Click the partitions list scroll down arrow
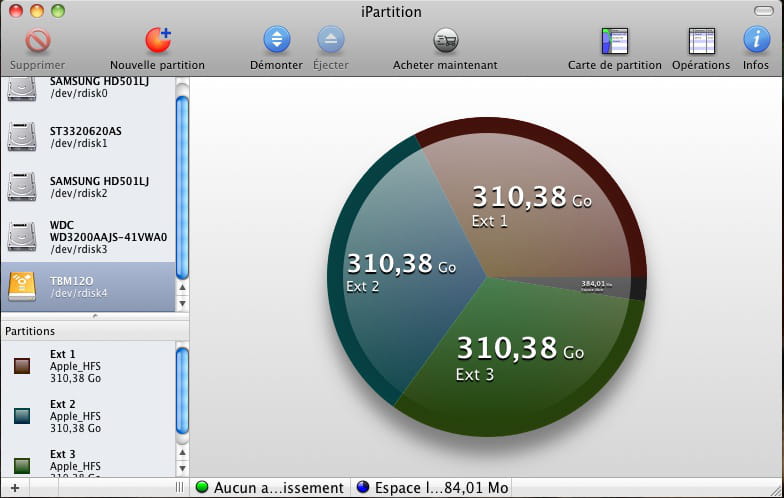Screen dimensions: 784x498 pos(182,468)
